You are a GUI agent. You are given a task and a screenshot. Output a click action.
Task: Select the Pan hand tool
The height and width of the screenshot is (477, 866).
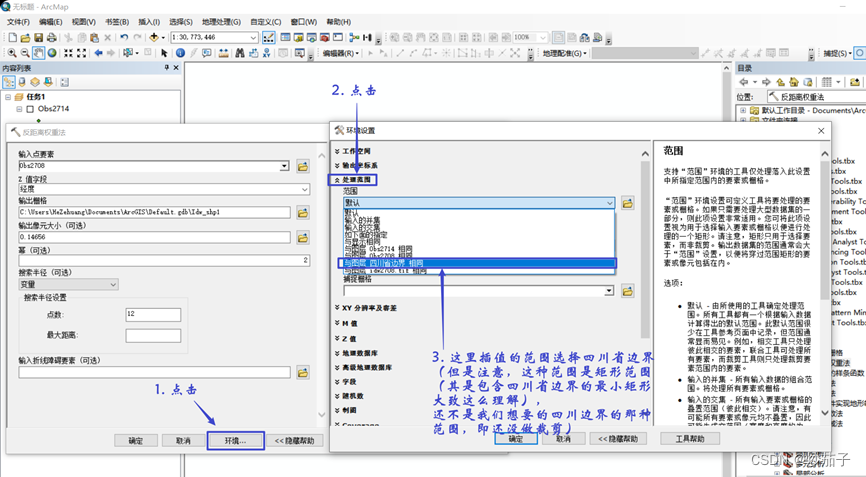(38, 53)
